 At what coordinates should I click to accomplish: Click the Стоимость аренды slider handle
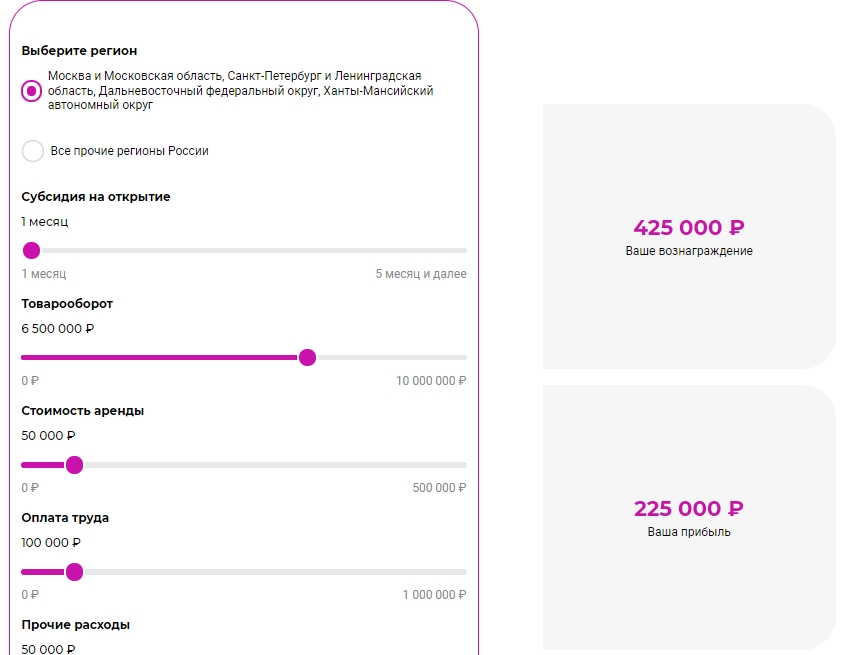[x=74, y=465]
